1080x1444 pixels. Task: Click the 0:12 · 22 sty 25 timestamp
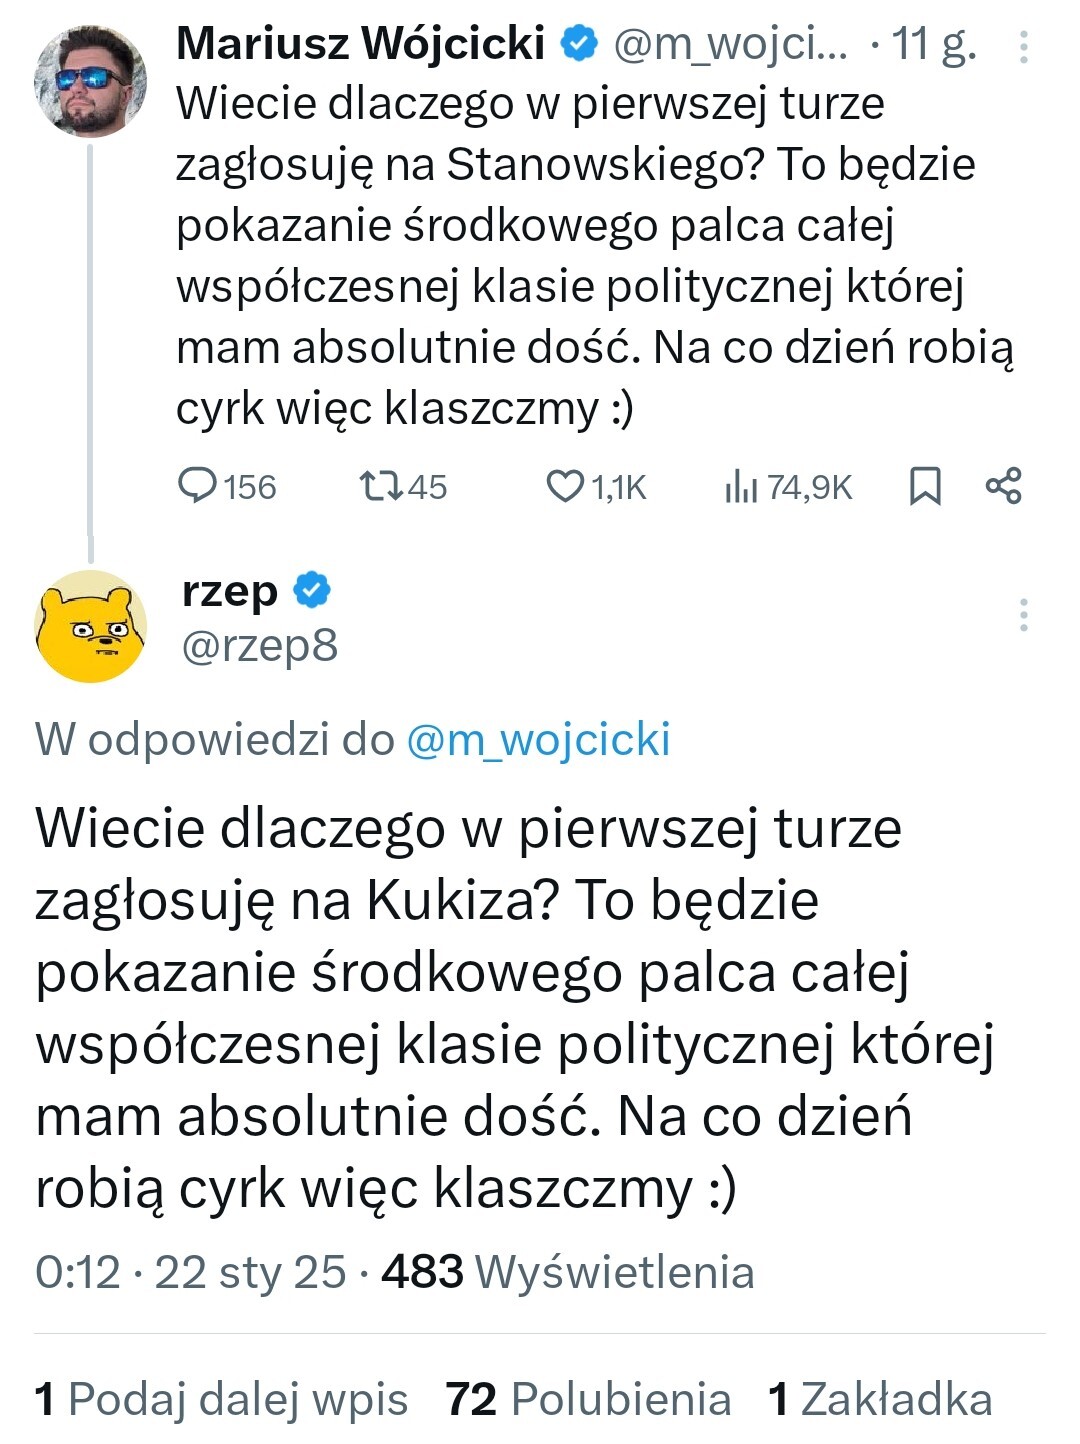[190, 1272]
